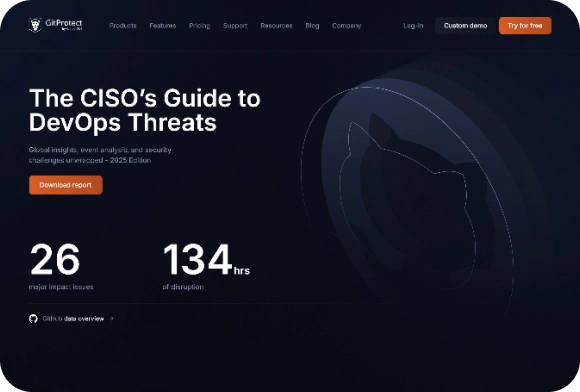Go to the Pricing page
Screen dimensions: 580x392
pos(199,26)
